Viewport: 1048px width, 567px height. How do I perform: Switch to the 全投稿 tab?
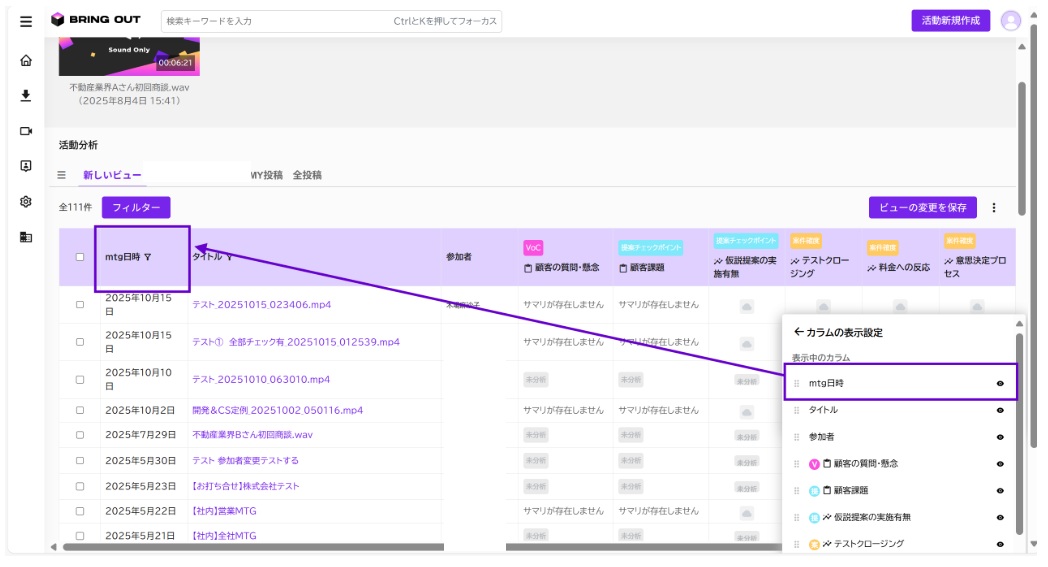[307, 175]
